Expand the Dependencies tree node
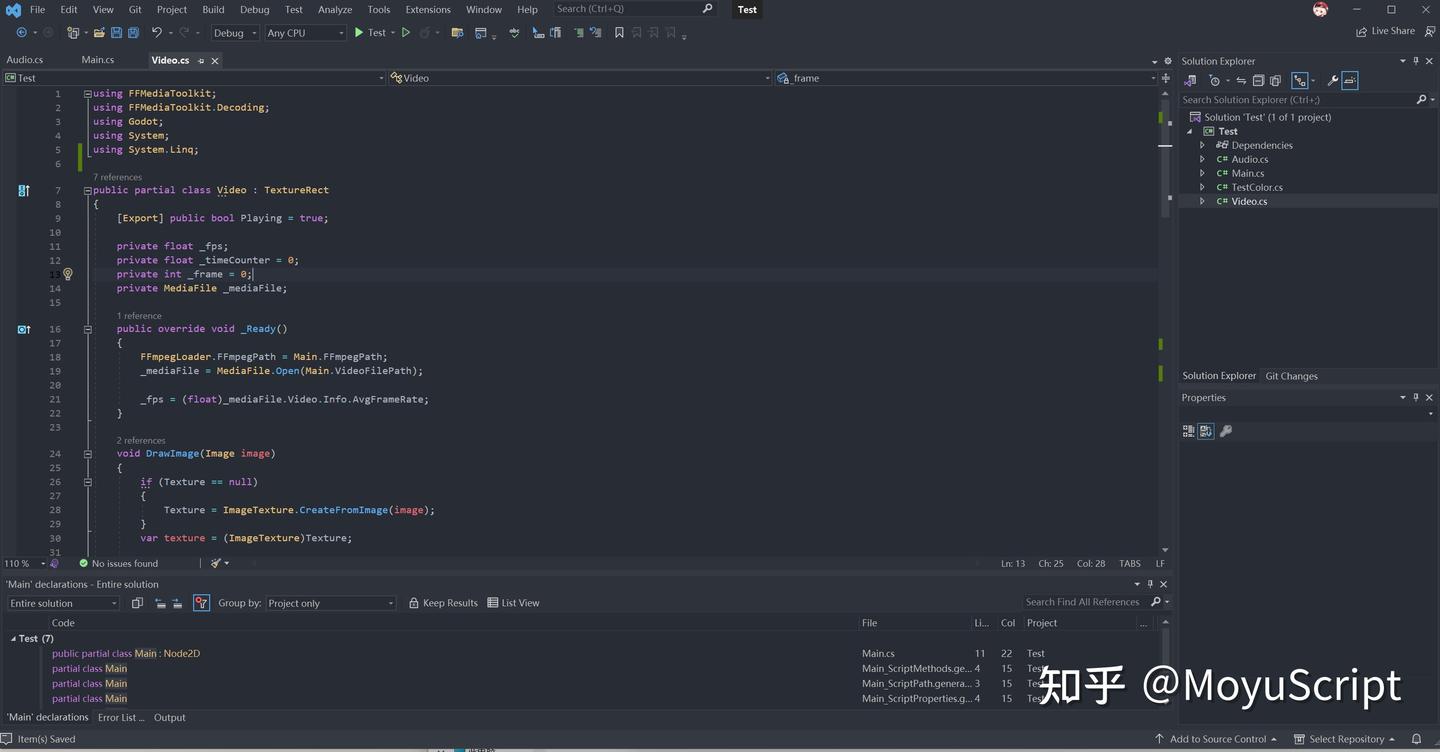Viewport: 1440px width, 752px height. 1203,145
